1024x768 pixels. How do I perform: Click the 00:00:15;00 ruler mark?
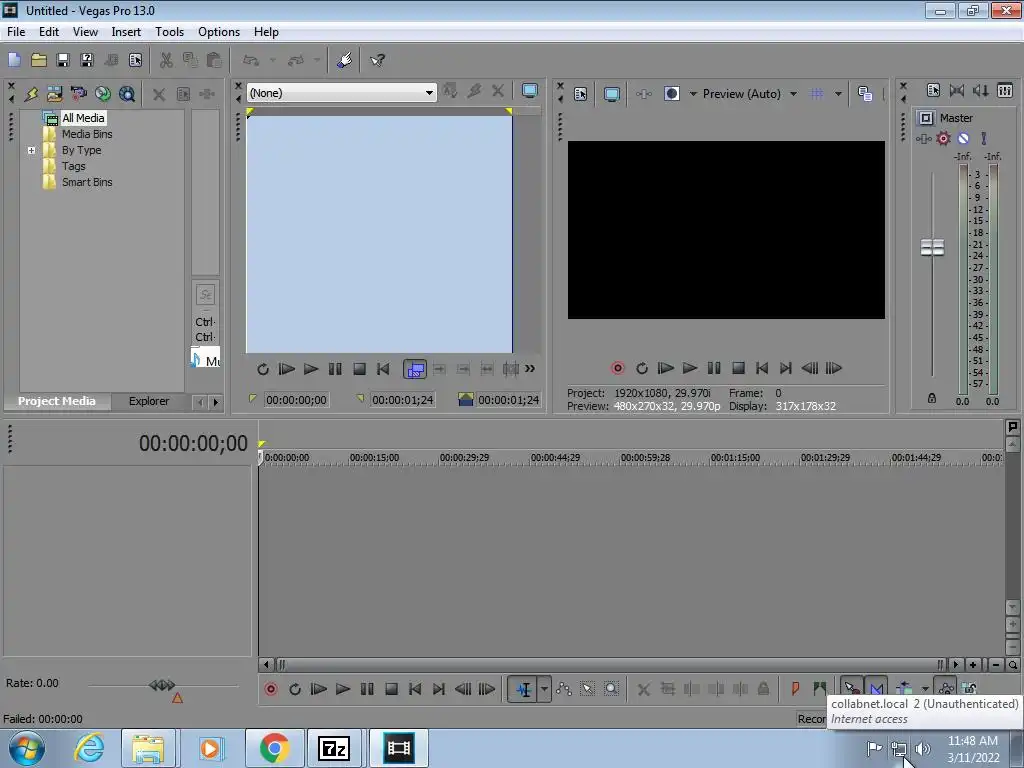pyautogui.click(x=374, y=458)
